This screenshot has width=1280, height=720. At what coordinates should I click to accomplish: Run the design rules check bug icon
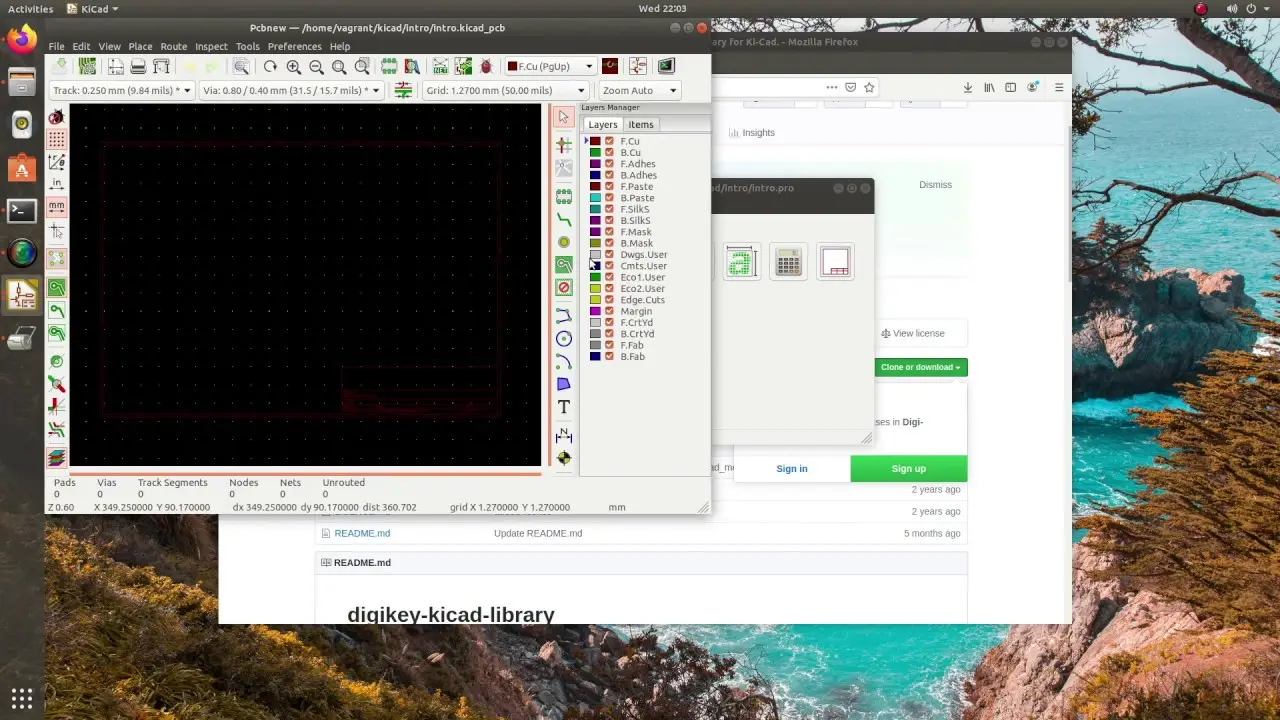[486, 67]
